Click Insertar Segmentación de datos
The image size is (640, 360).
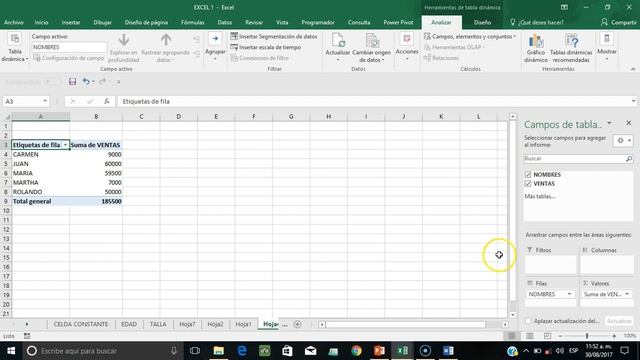(x=274, y=36)
